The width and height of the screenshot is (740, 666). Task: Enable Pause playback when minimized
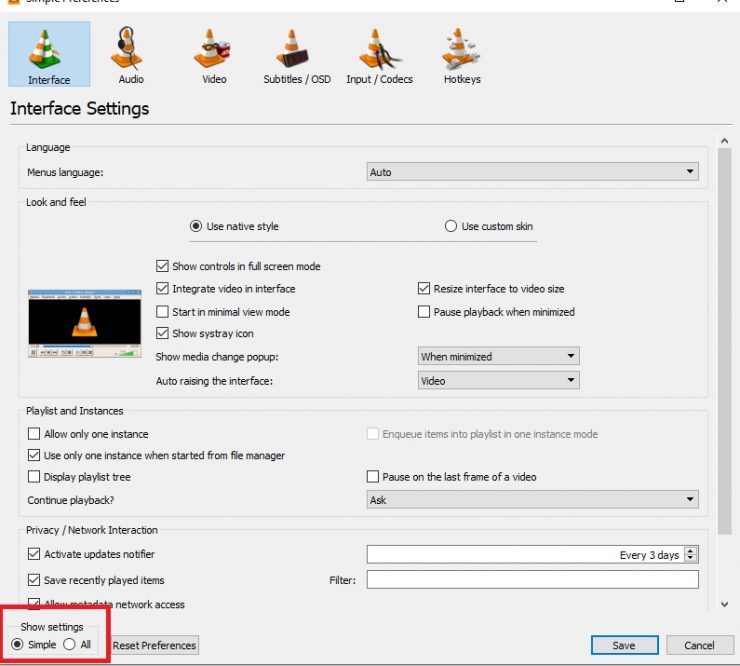(x=496, y=312)
